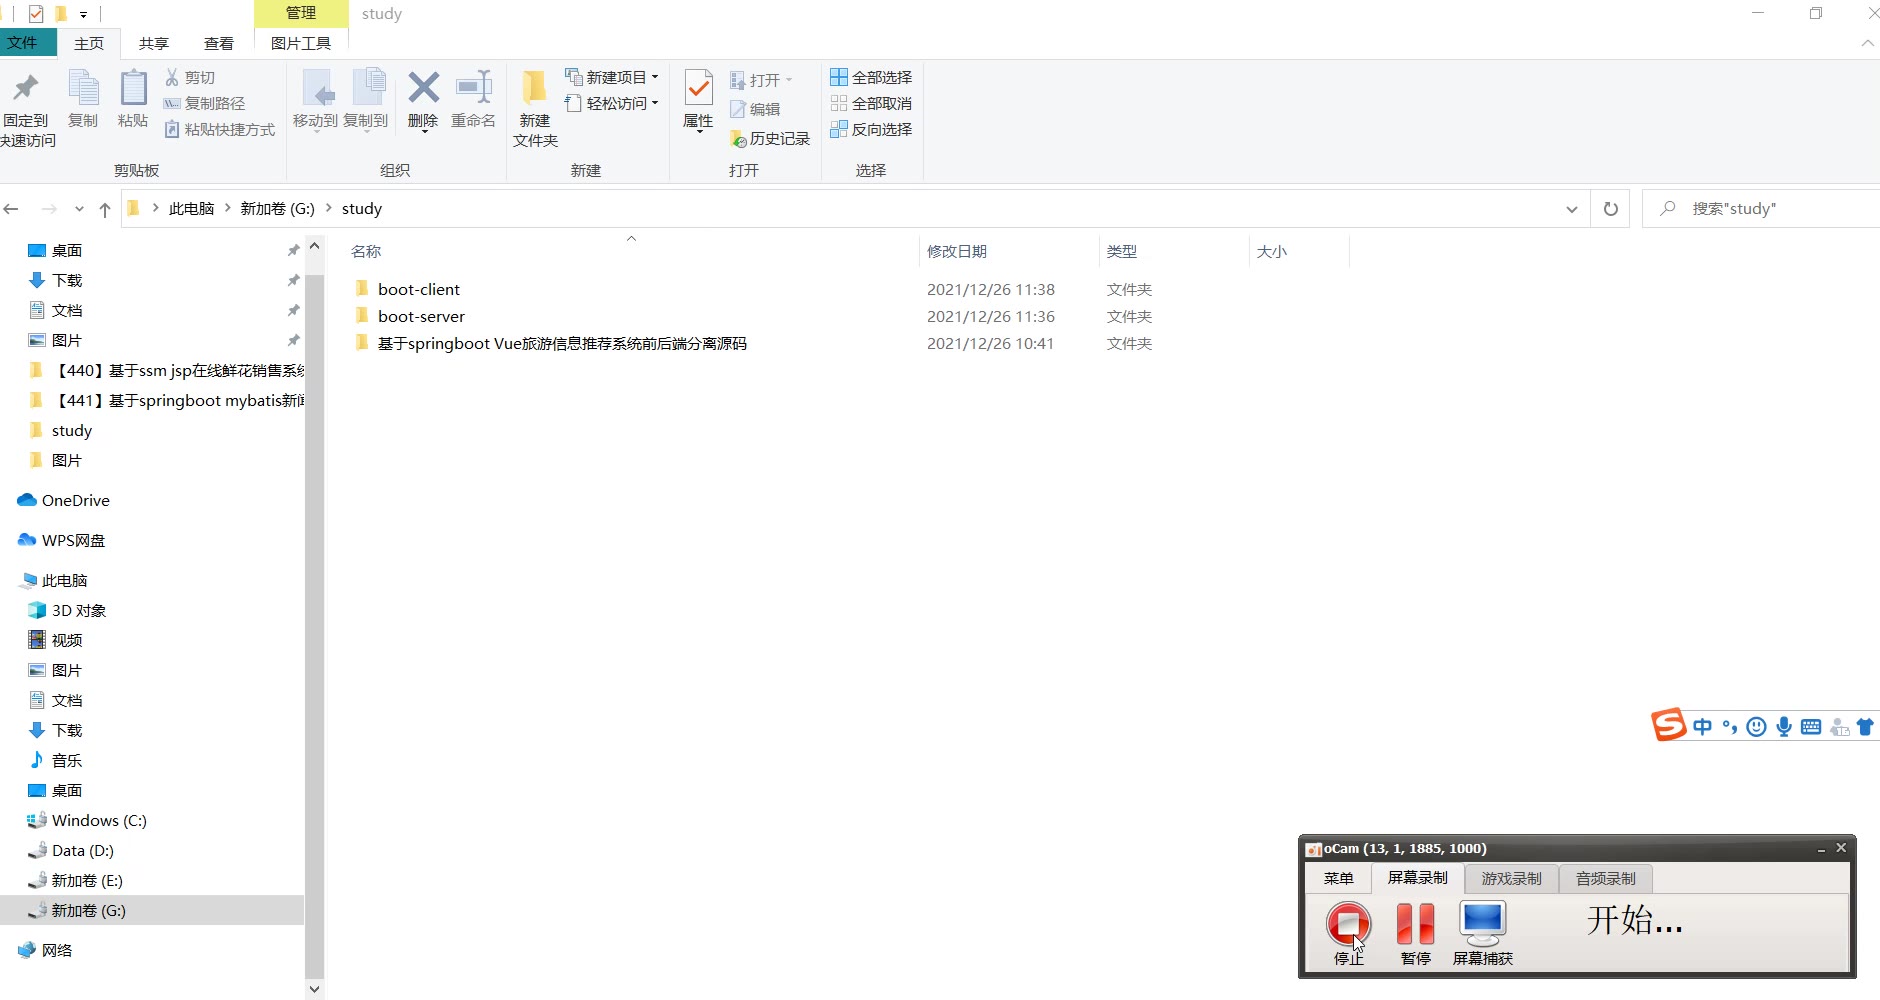Click Move to (移动到) icon
Viewport: 1880px width, 1000px height.
tap(316, 88)
